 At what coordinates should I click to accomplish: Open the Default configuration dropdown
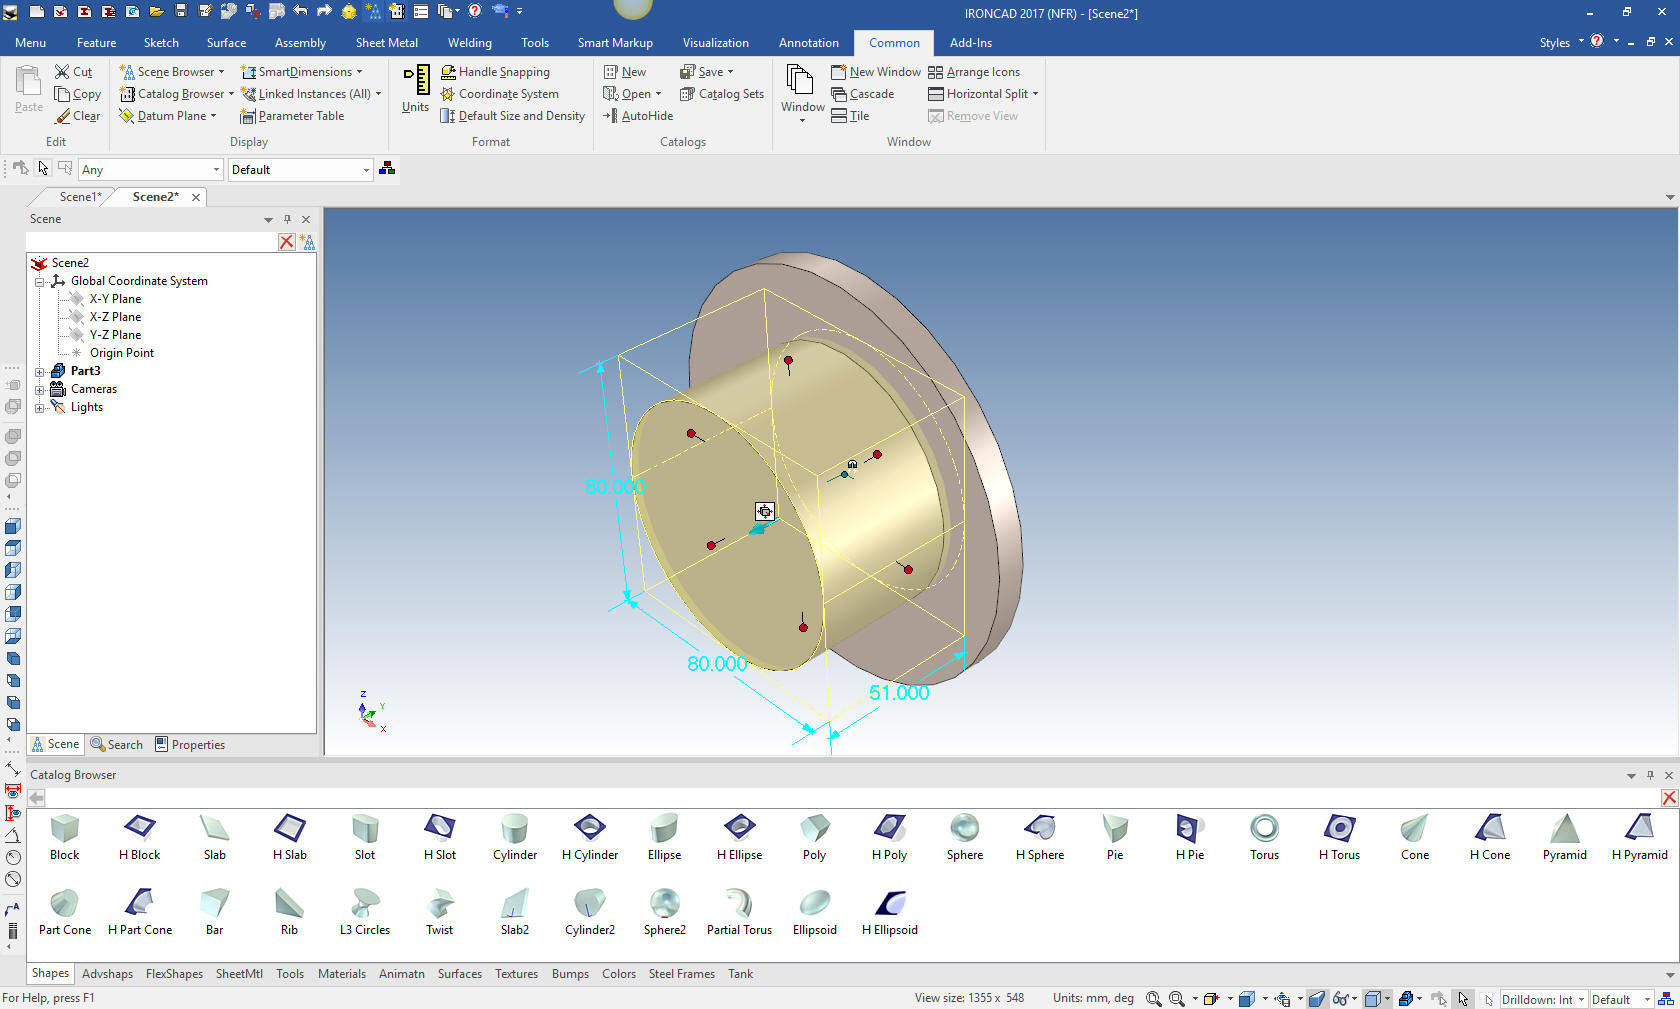coord(300,170)
